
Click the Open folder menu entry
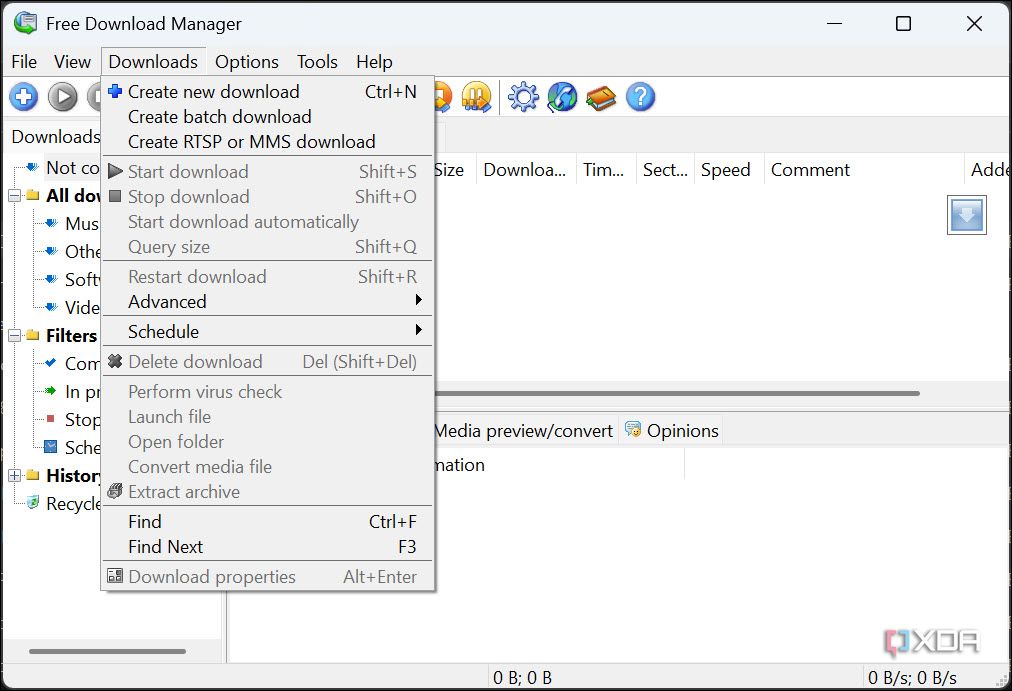(268, 442)
